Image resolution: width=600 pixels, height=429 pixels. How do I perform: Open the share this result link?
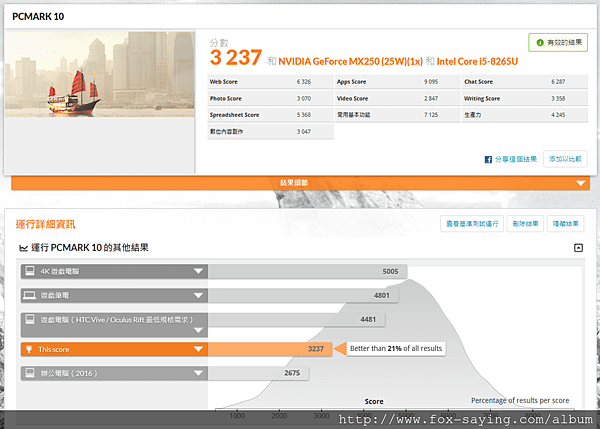click(516, 159)
